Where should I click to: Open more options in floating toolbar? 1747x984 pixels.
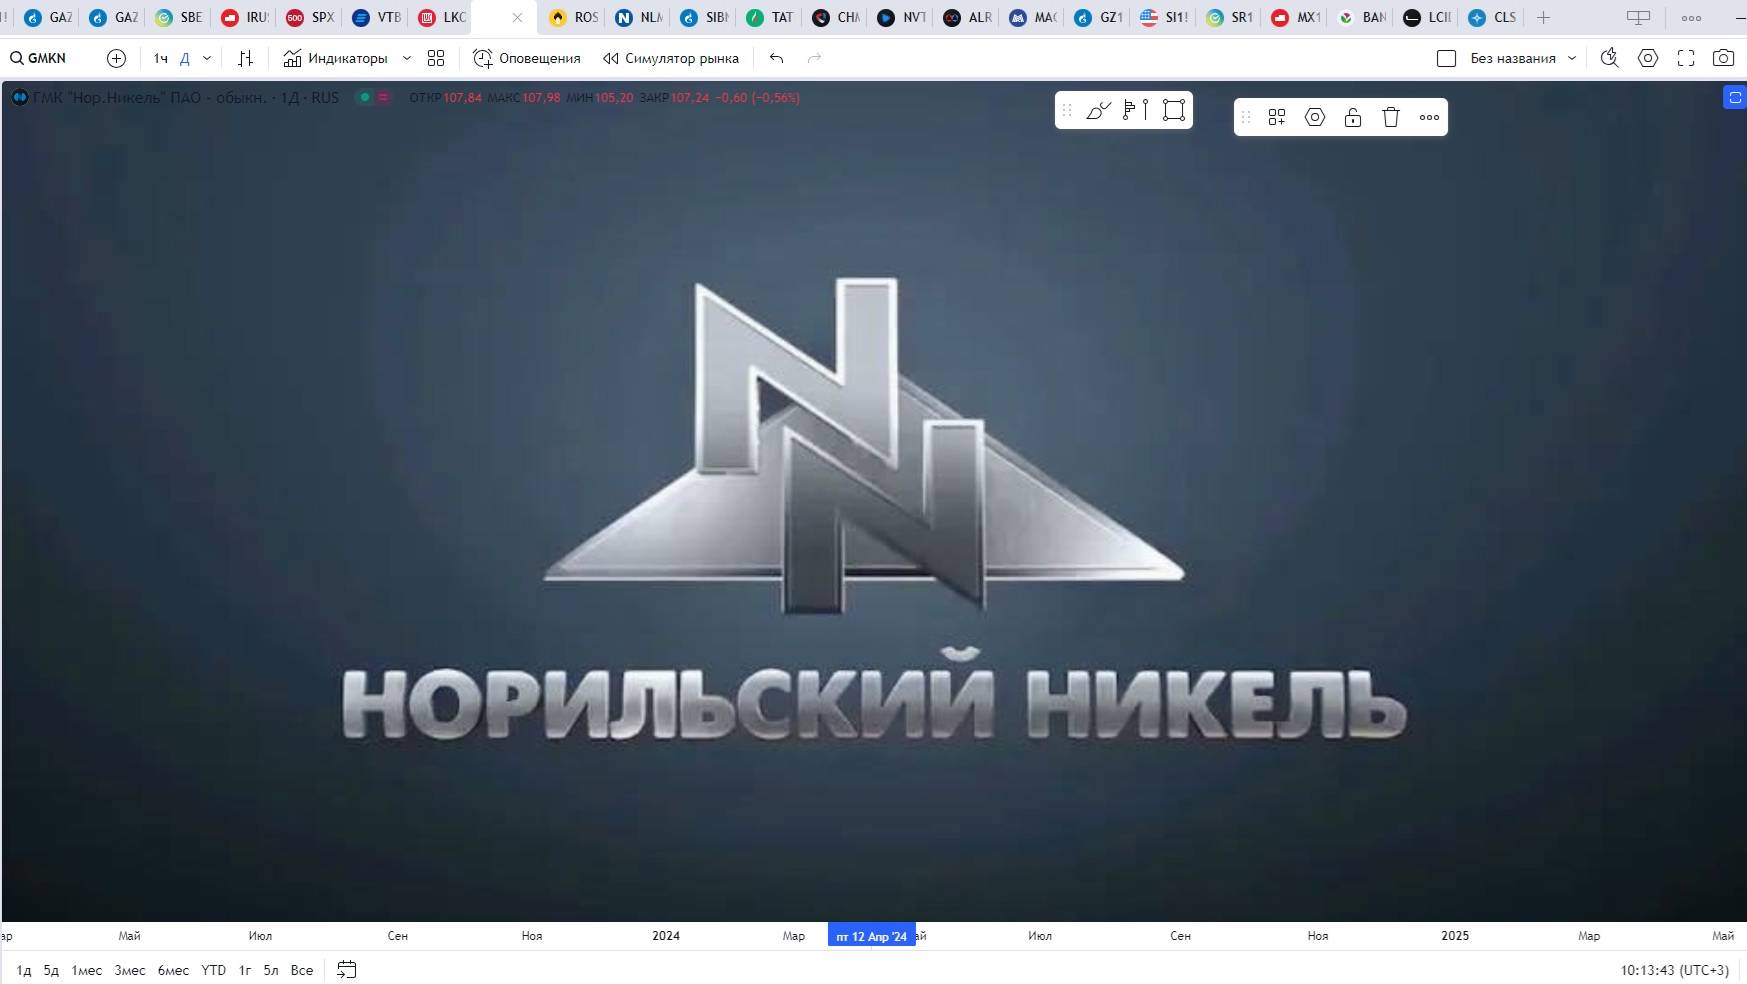1429,117
